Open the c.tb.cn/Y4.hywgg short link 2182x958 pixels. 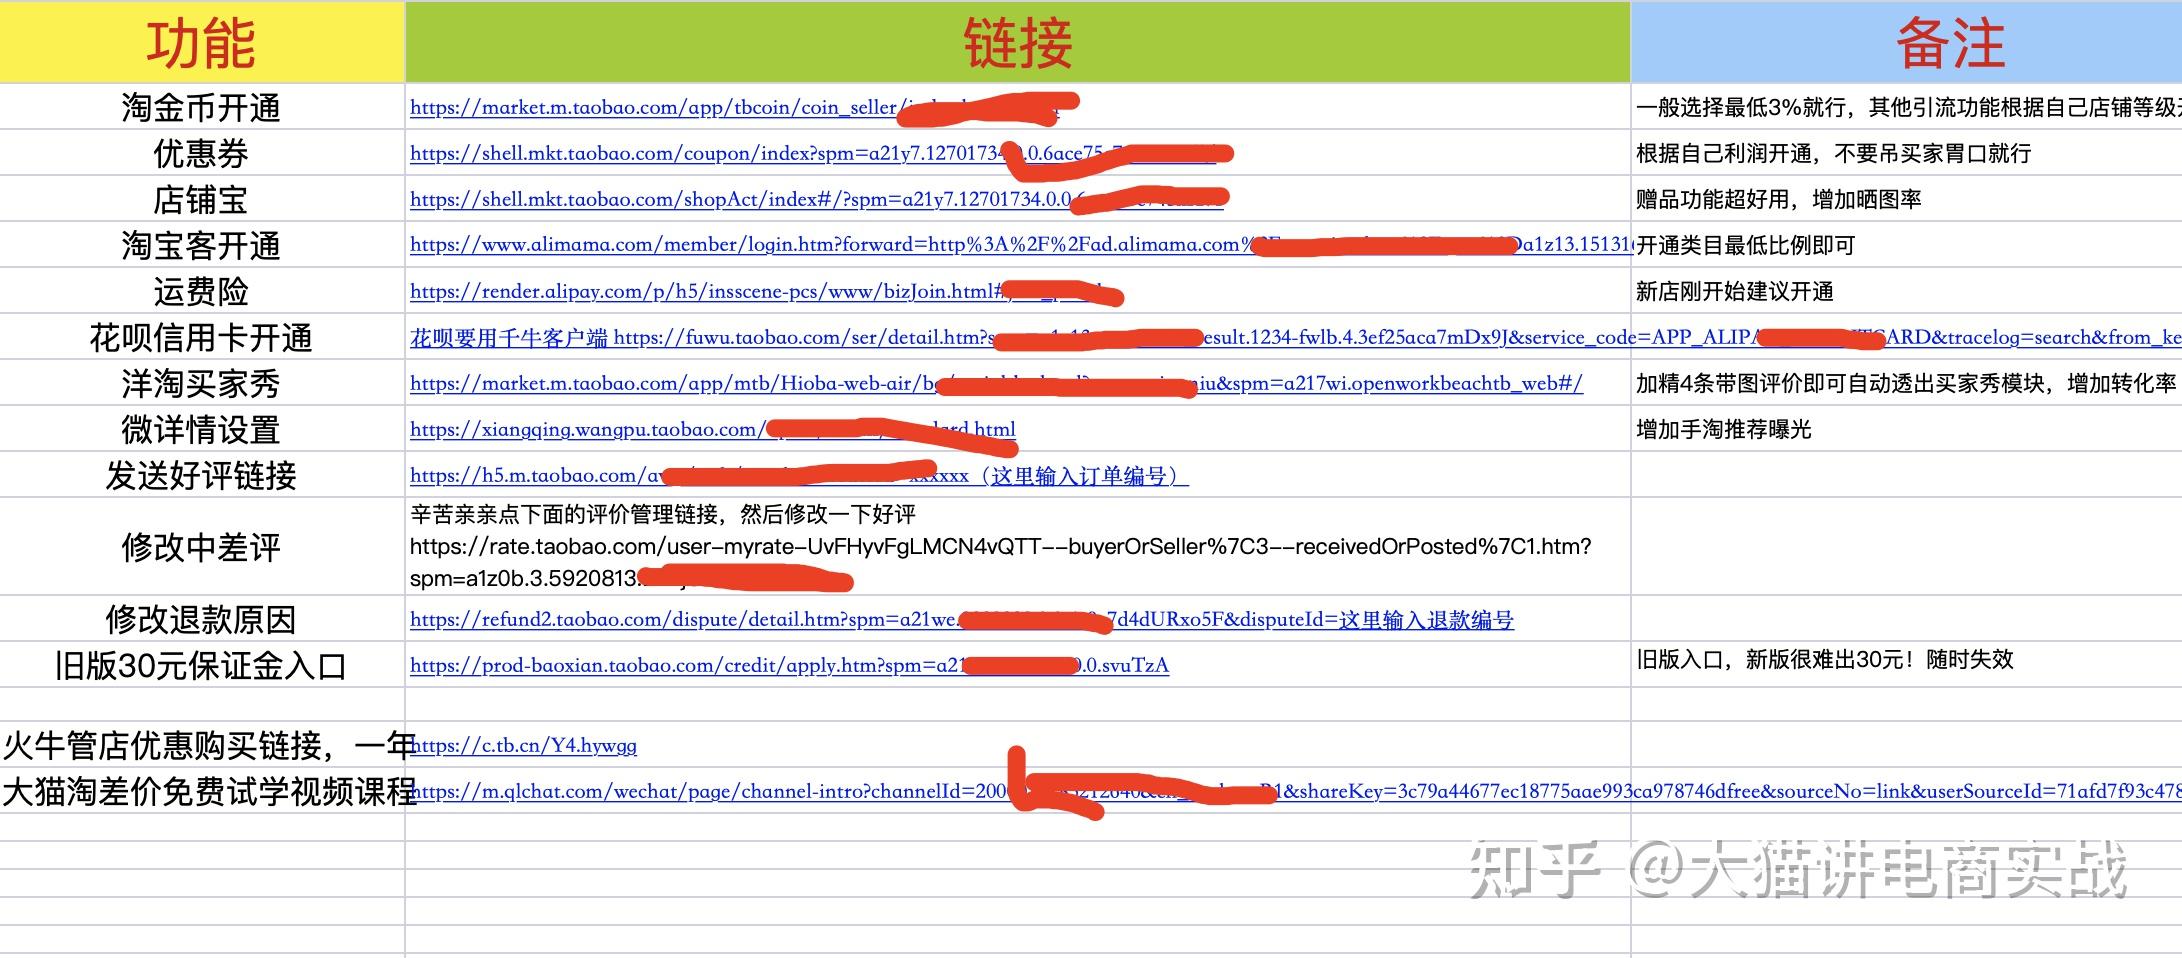pyautogui.click(x=523, y=745)
